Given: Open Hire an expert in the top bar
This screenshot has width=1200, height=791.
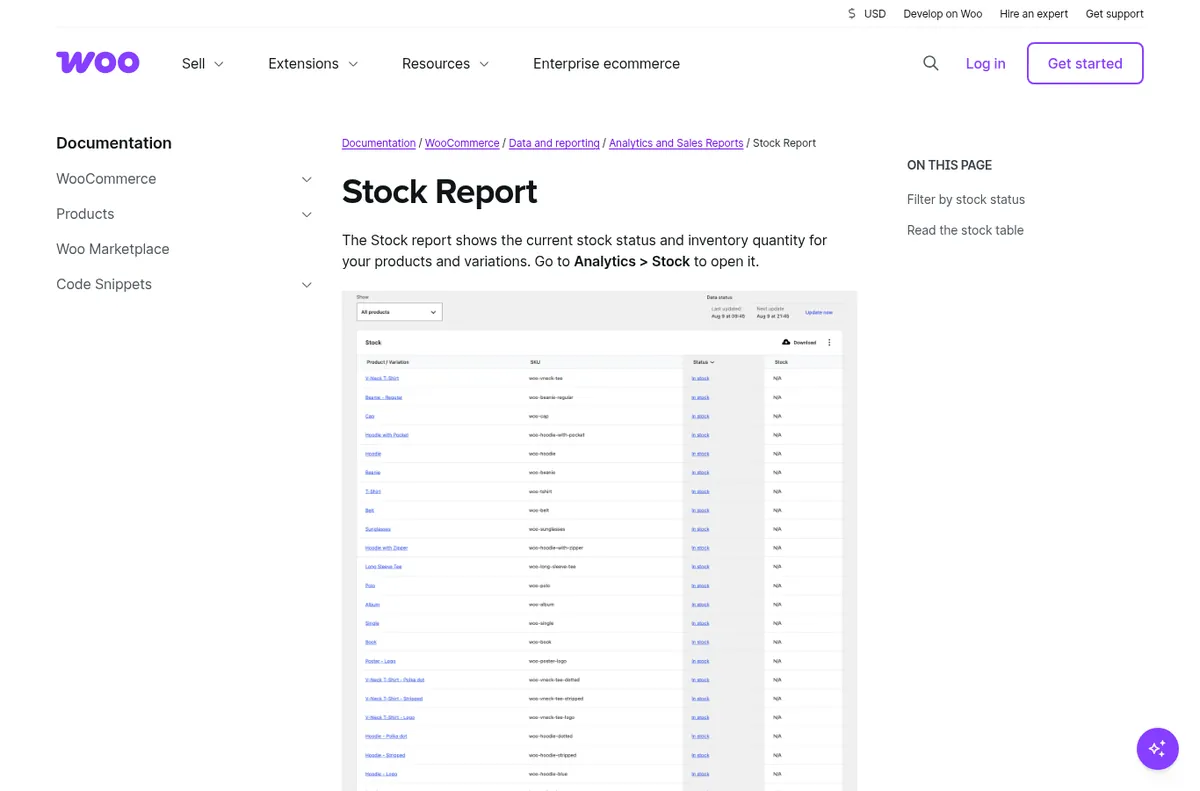Looking at the screenshot, I should (x=1034, y=14).
